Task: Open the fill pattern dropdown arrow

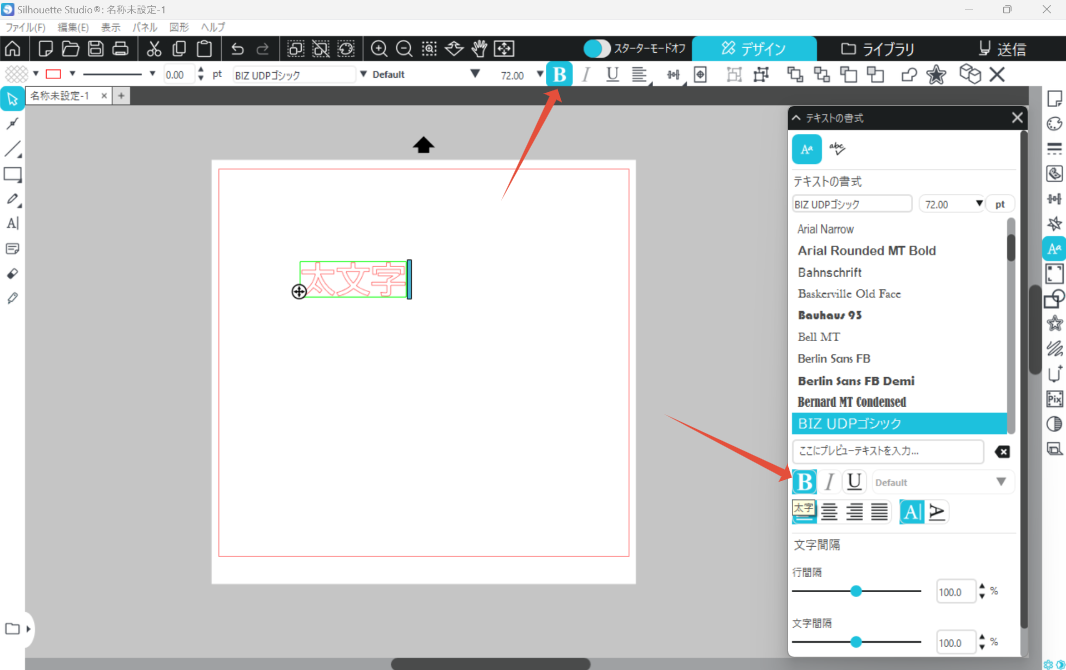Action: click(x=35, y=73)
